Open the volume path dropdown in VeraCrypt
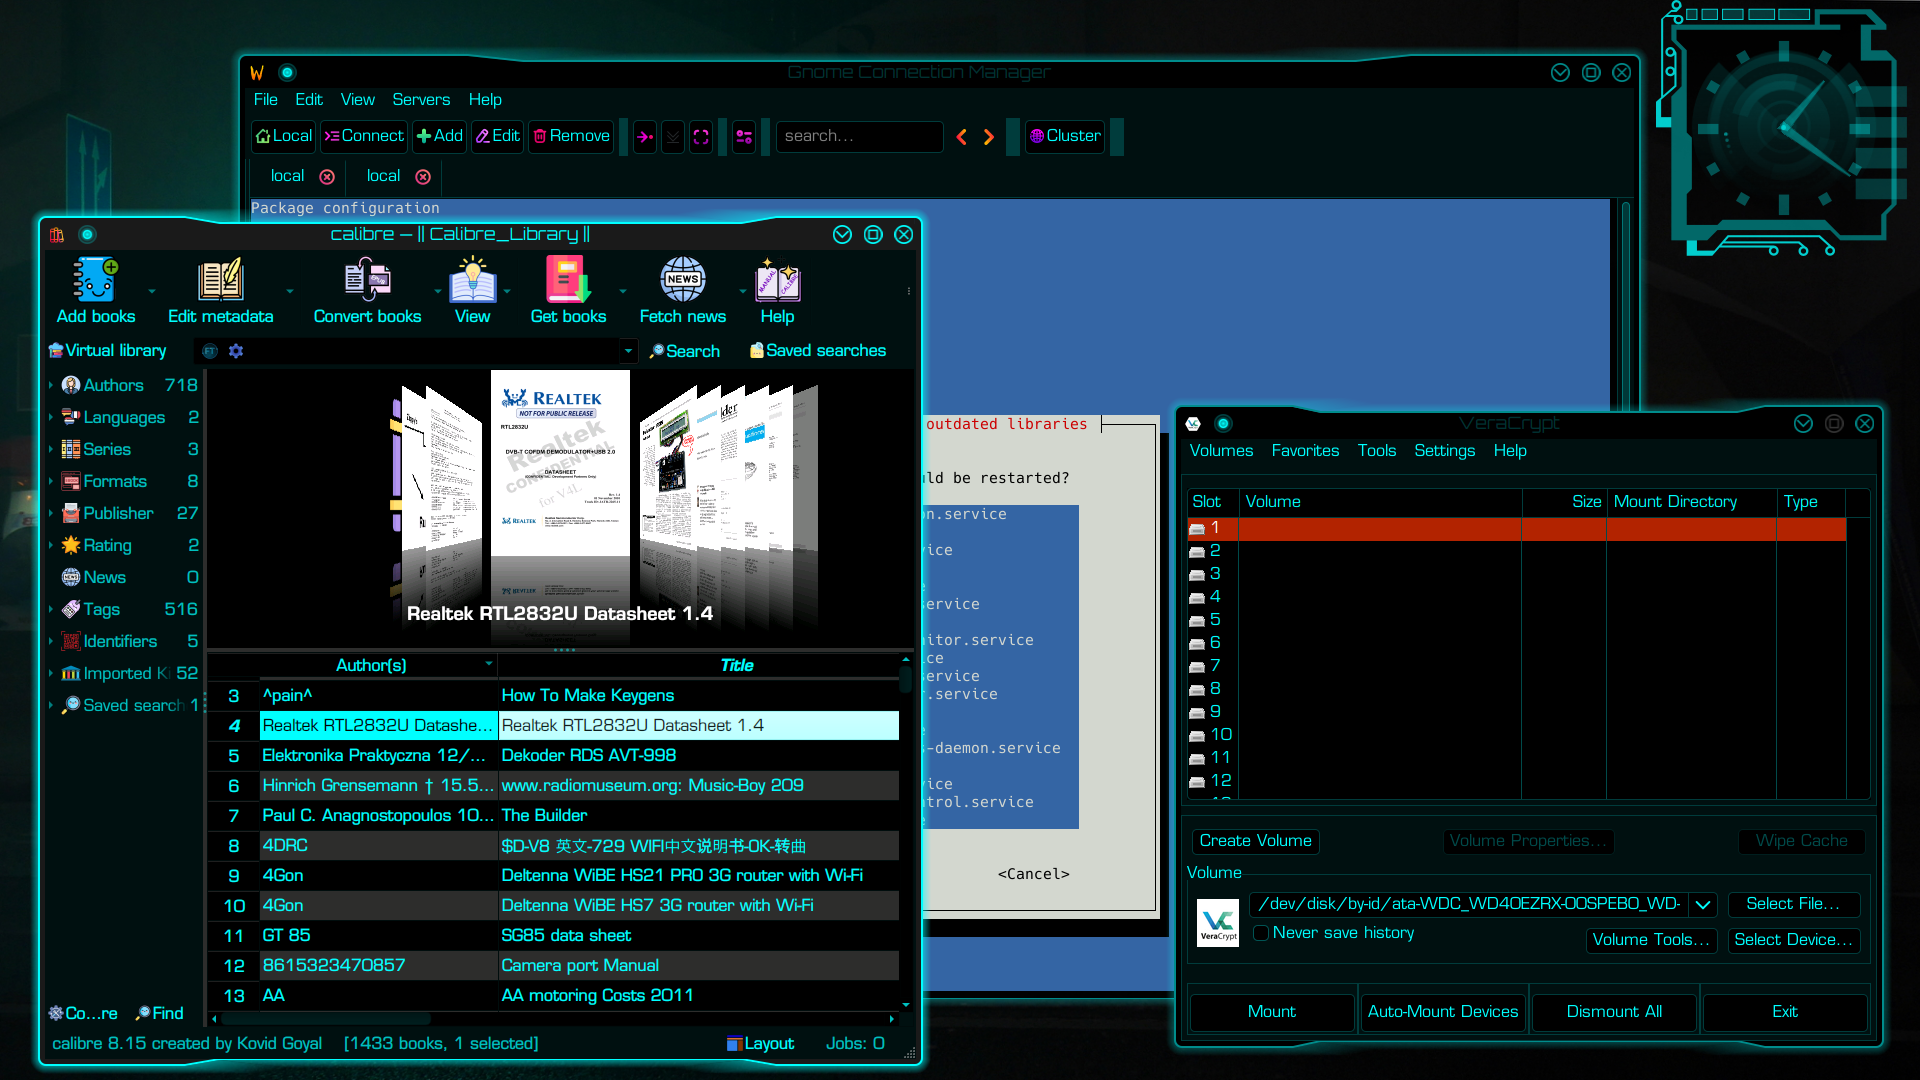Viewport: 1920px width, 1080px height. click(1702, 904)
